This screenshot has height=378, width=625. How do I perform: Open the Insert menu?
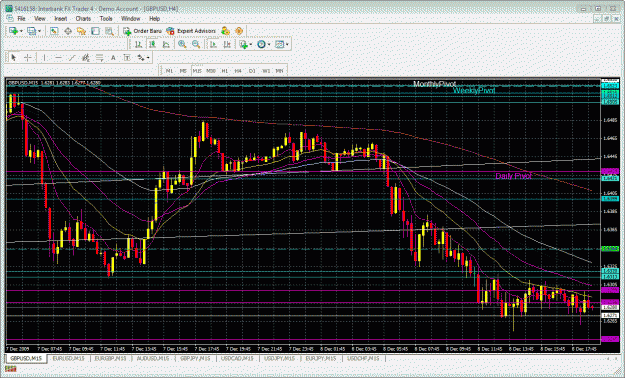61,18
